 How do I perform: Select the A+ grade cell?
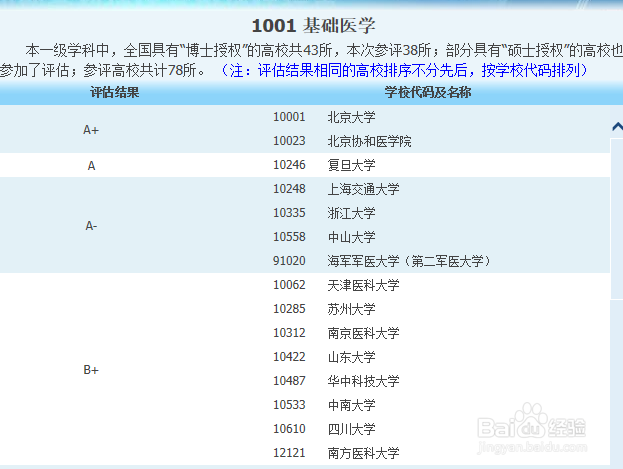tap(91, 130)
